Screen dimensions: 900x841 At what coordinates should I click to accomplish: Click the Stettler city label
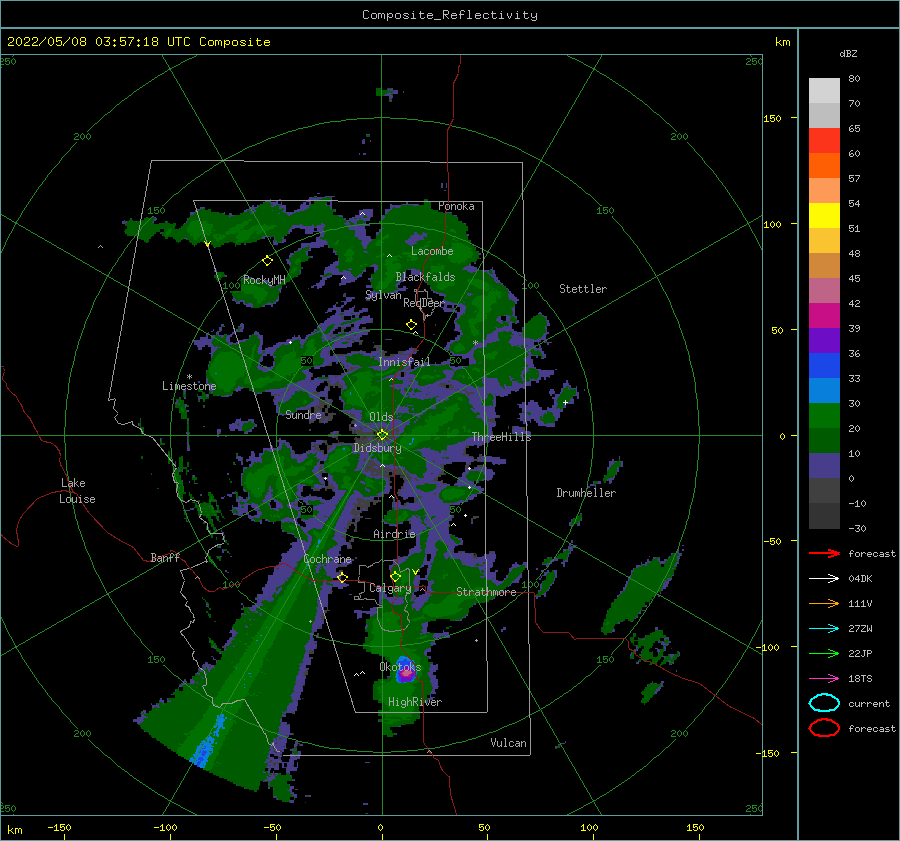click(583, 289)
